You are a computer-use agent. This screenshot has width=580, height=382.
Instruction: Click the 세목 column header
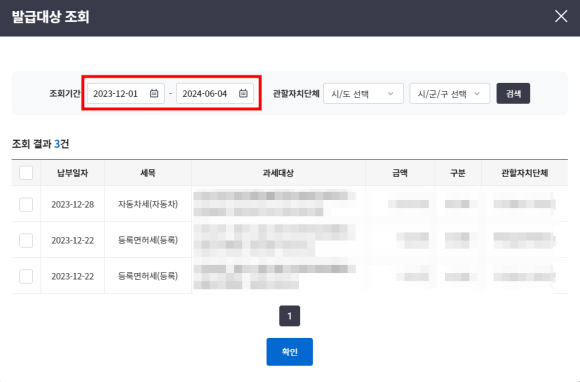click(148, 173)
